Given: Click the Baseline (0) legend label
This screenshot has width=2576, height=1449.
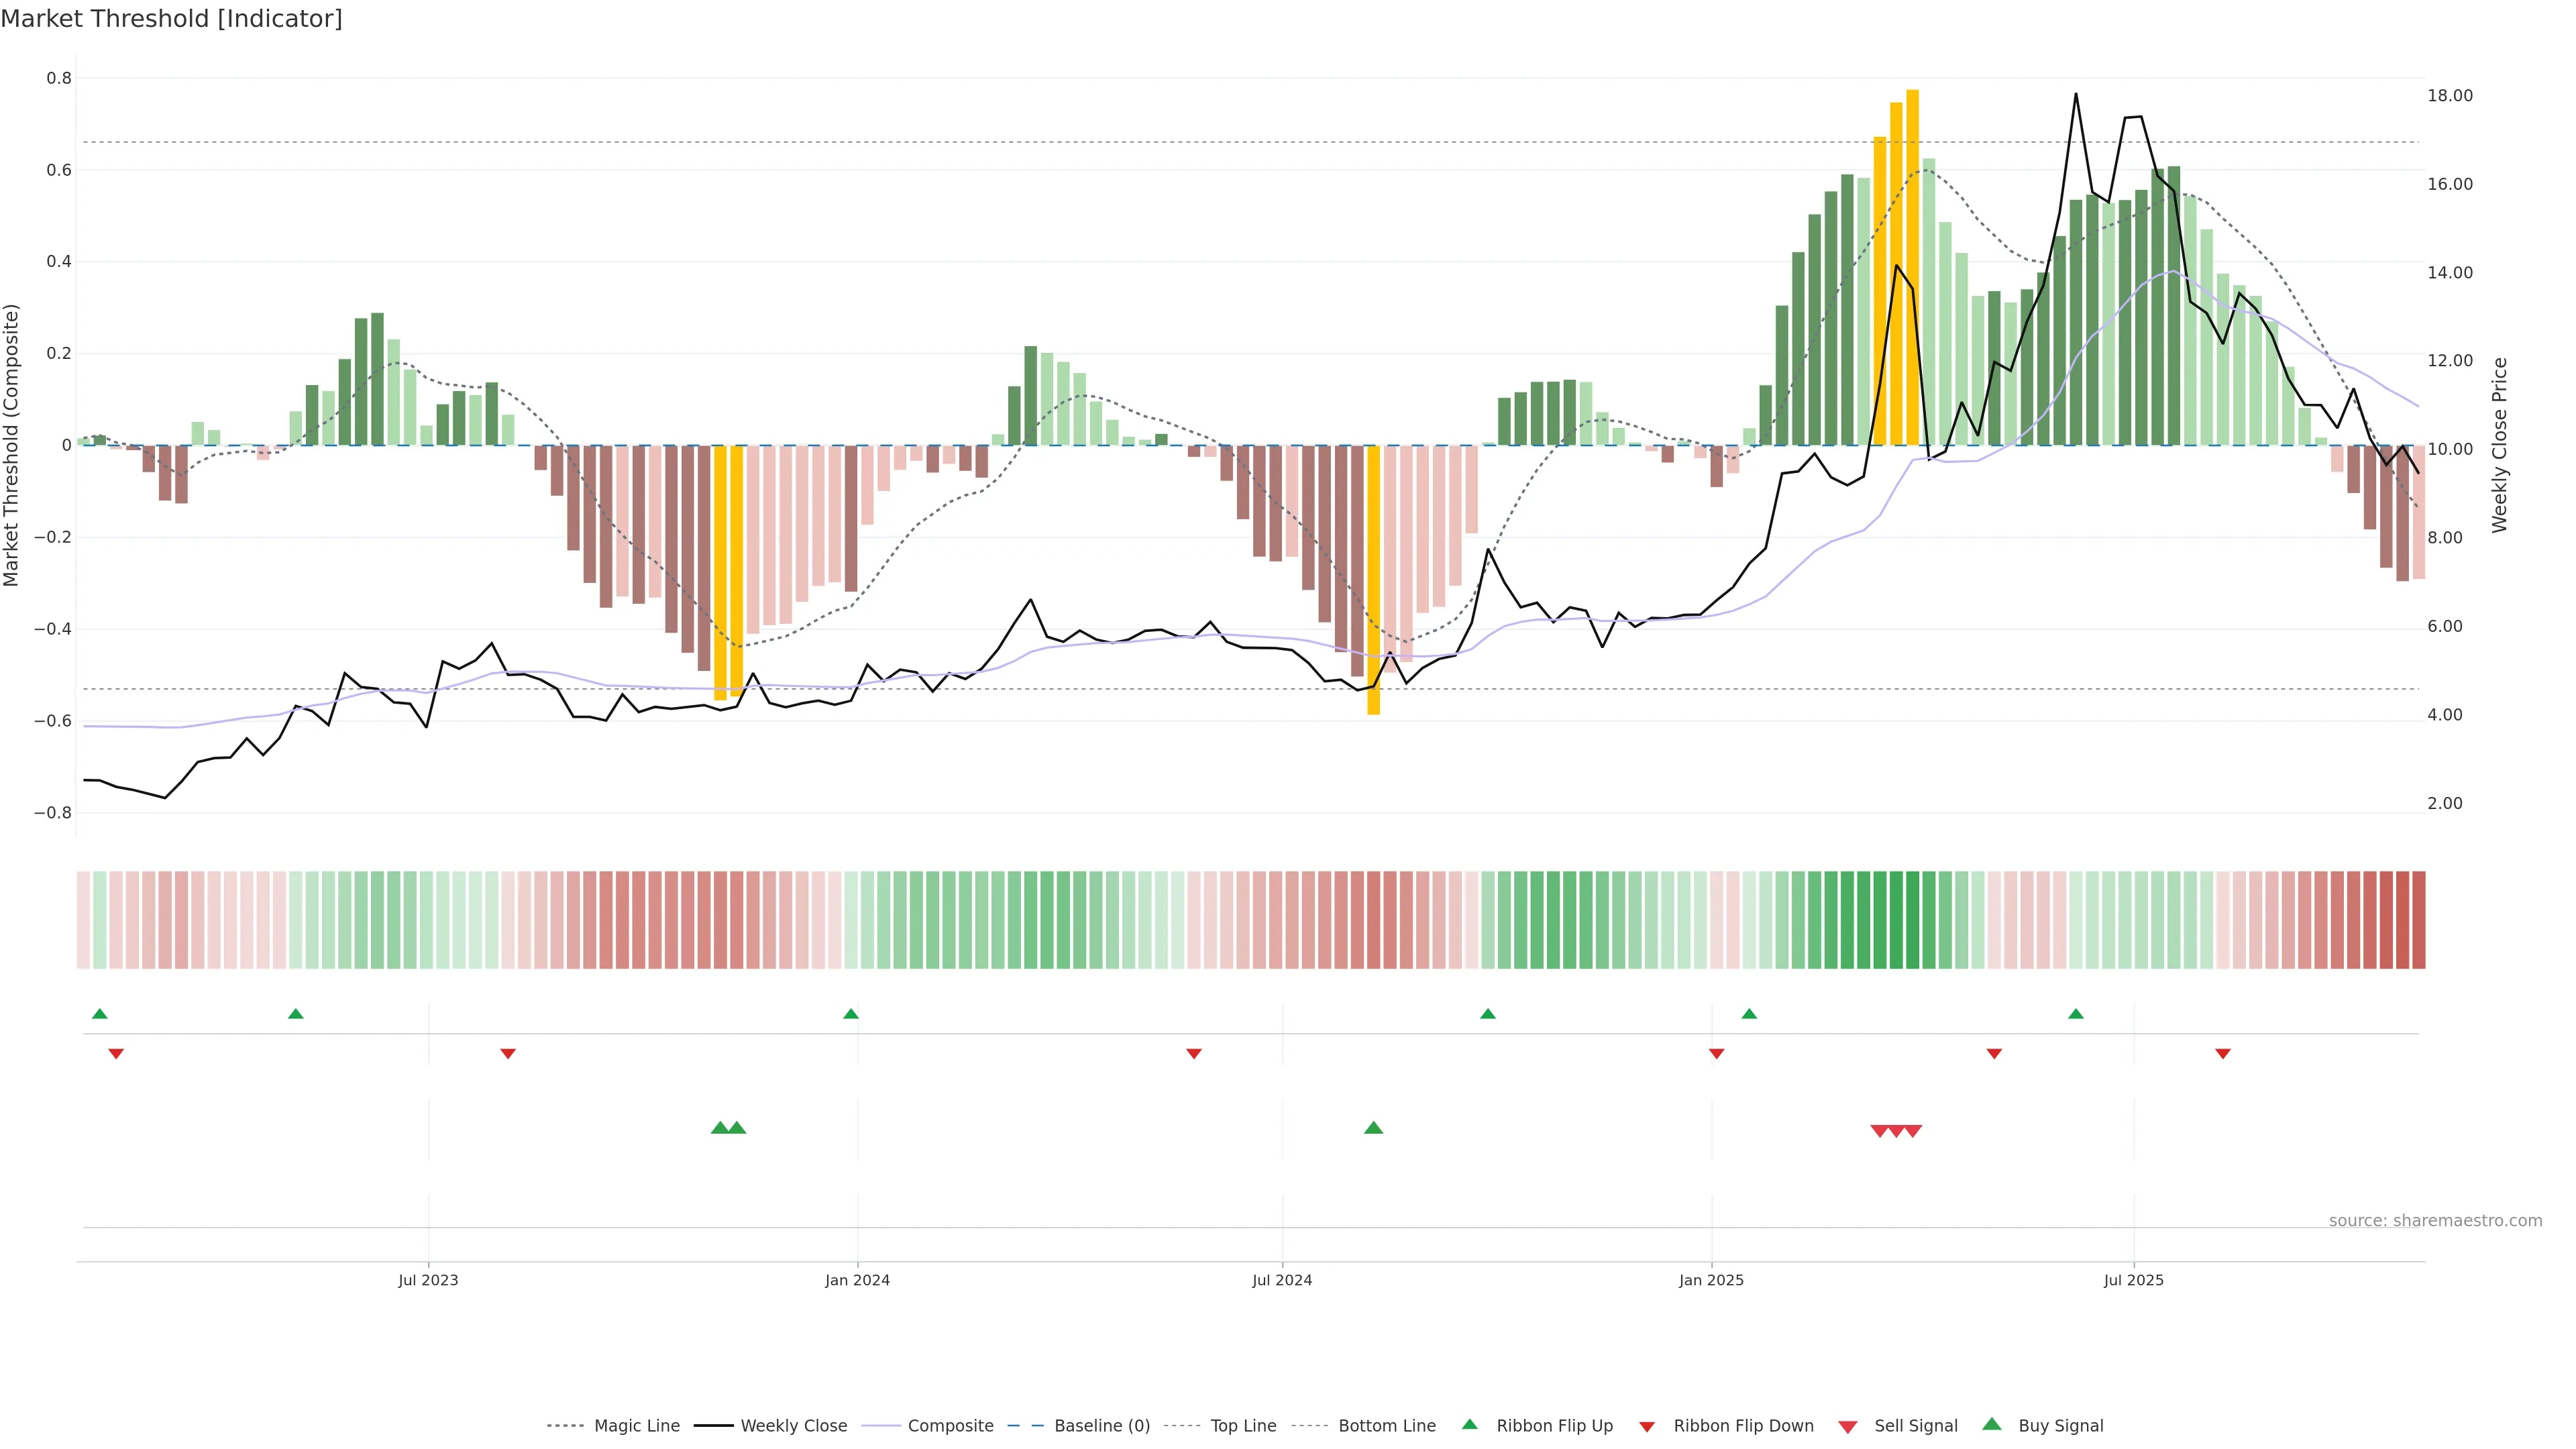Looking at the screenshot, I should pyautogui.click(x=1102, y=1426).
